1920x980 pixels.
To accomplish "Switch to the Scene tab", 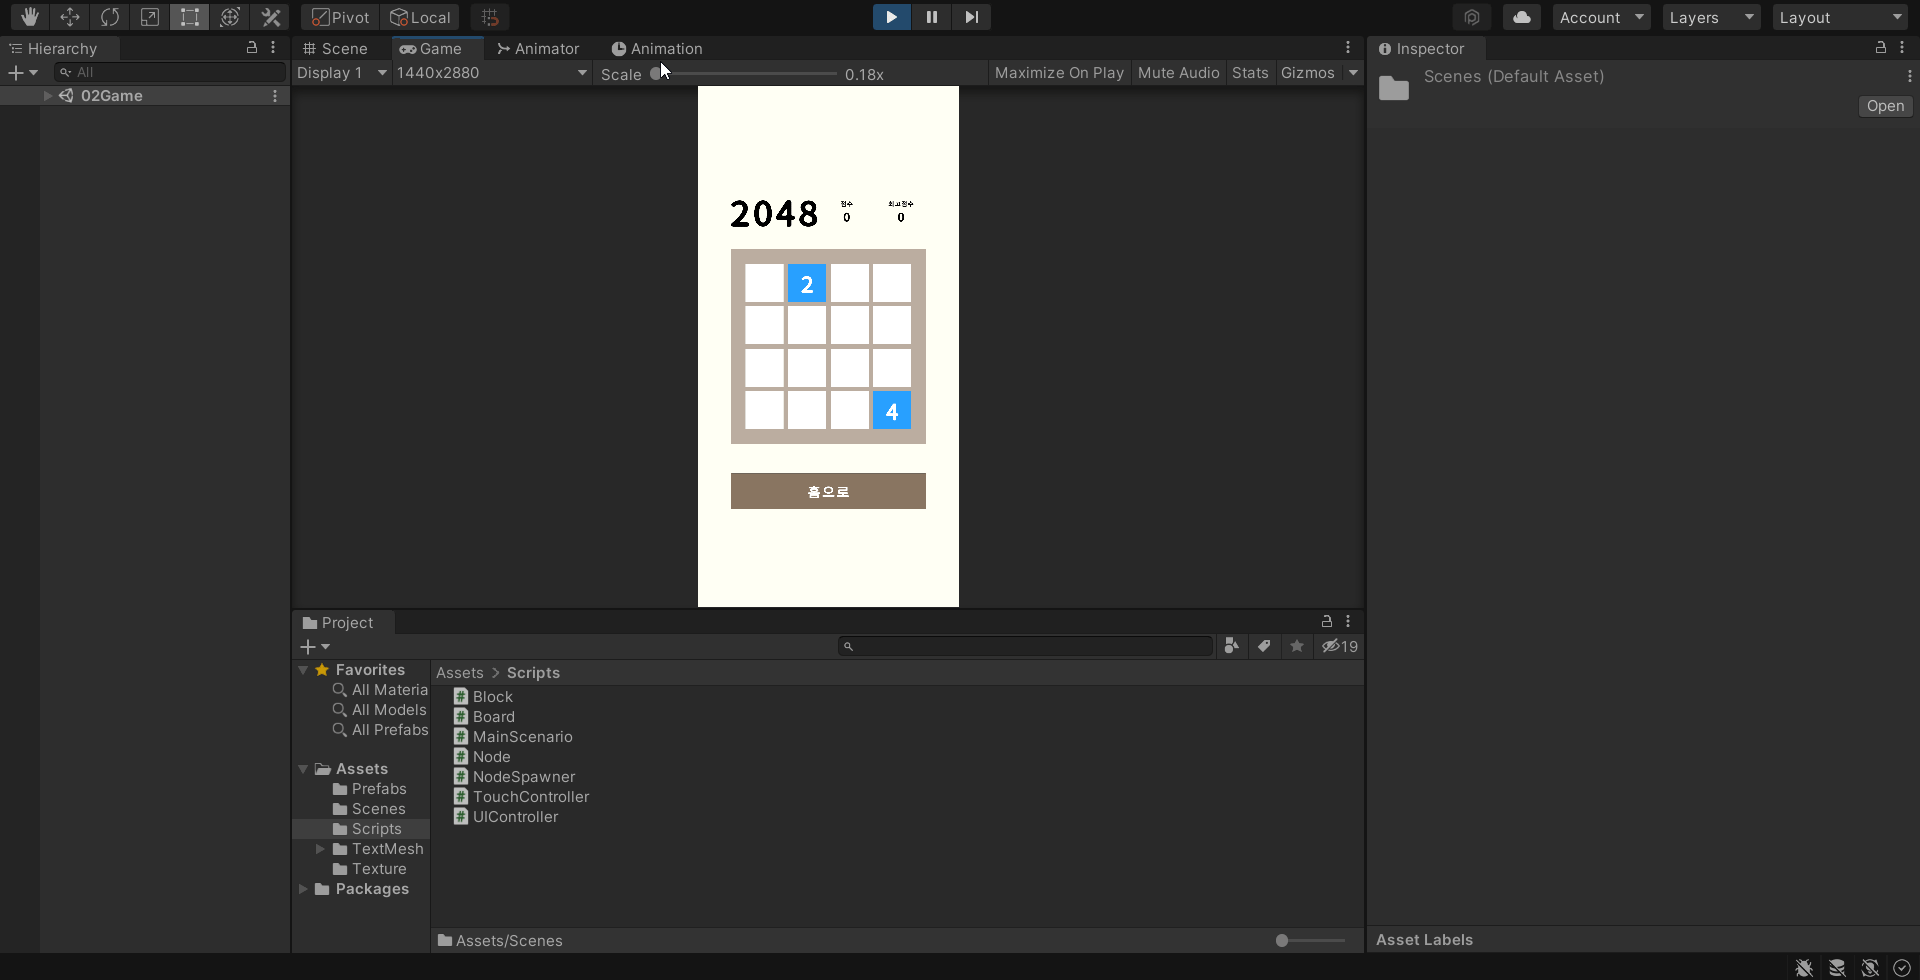I will (334, 48).
